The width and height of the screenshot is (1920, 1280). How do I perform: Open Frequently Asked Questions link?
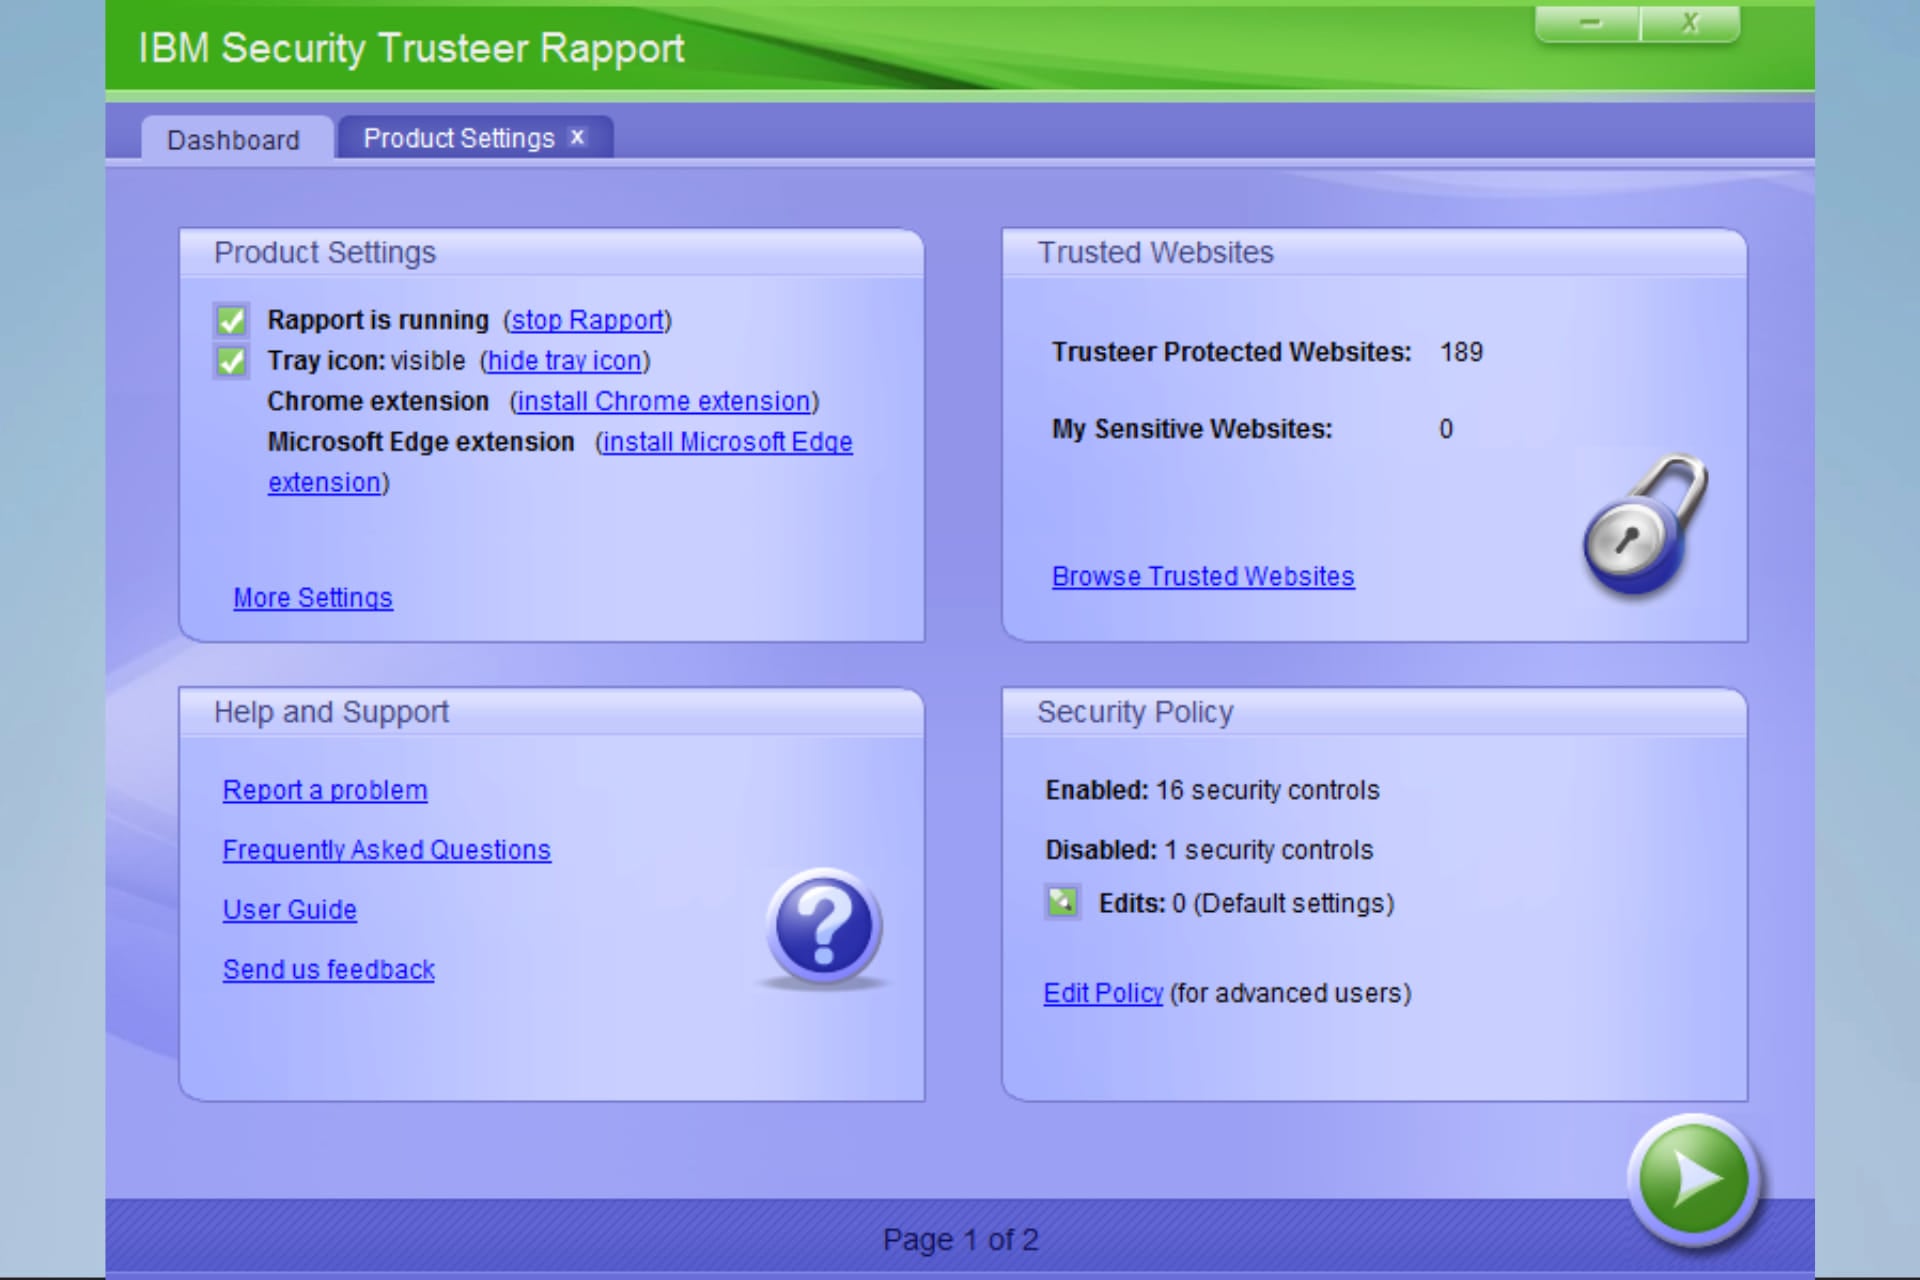pyautogui.click(x=386, y=850)
